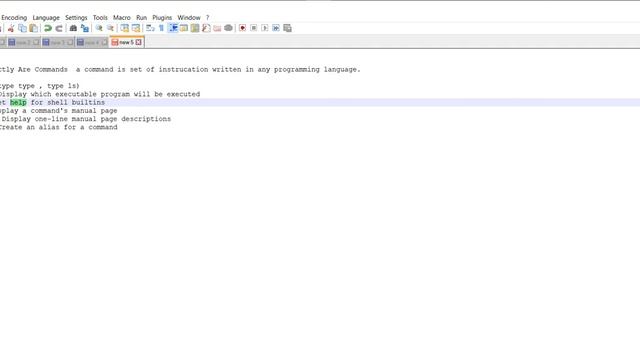The width and height of the screenshot is (640, 360).
Task: Click line 'Create an alias for a command'
Action: (x=58, y=127)
